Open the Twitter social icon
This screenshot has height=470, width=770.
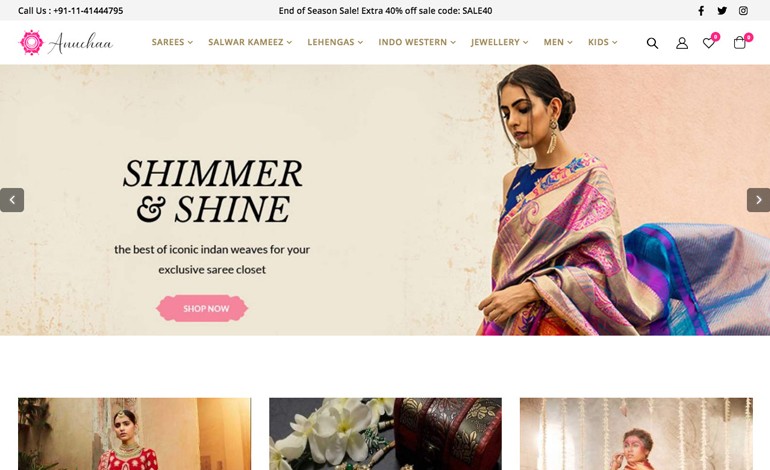[722, 11]
